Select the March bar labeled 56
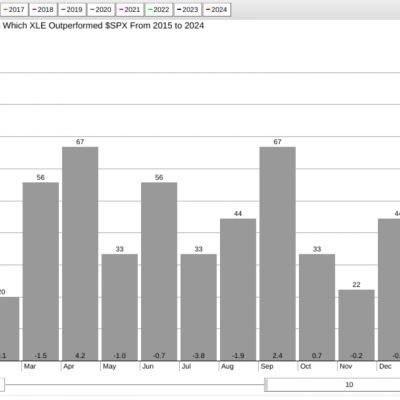 (41, 271)
